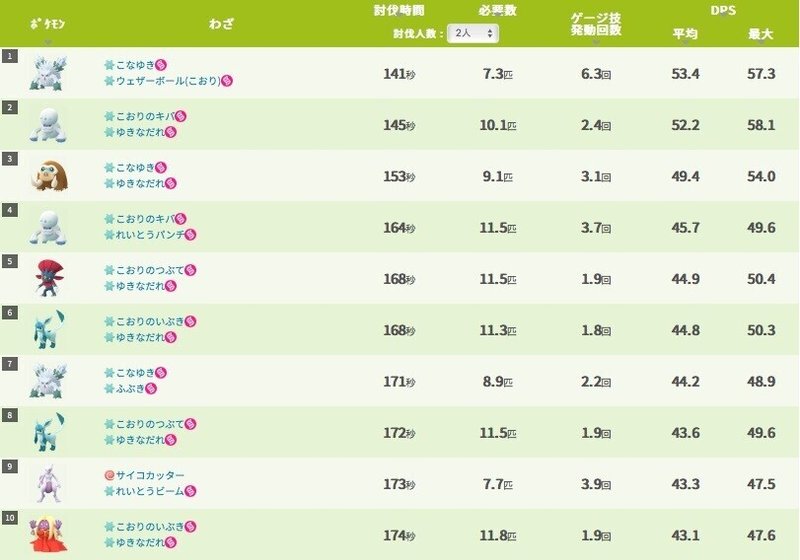Click rank 10 number badge
Image resolution: width=800 pixels, height=560 pixels.
10,518
